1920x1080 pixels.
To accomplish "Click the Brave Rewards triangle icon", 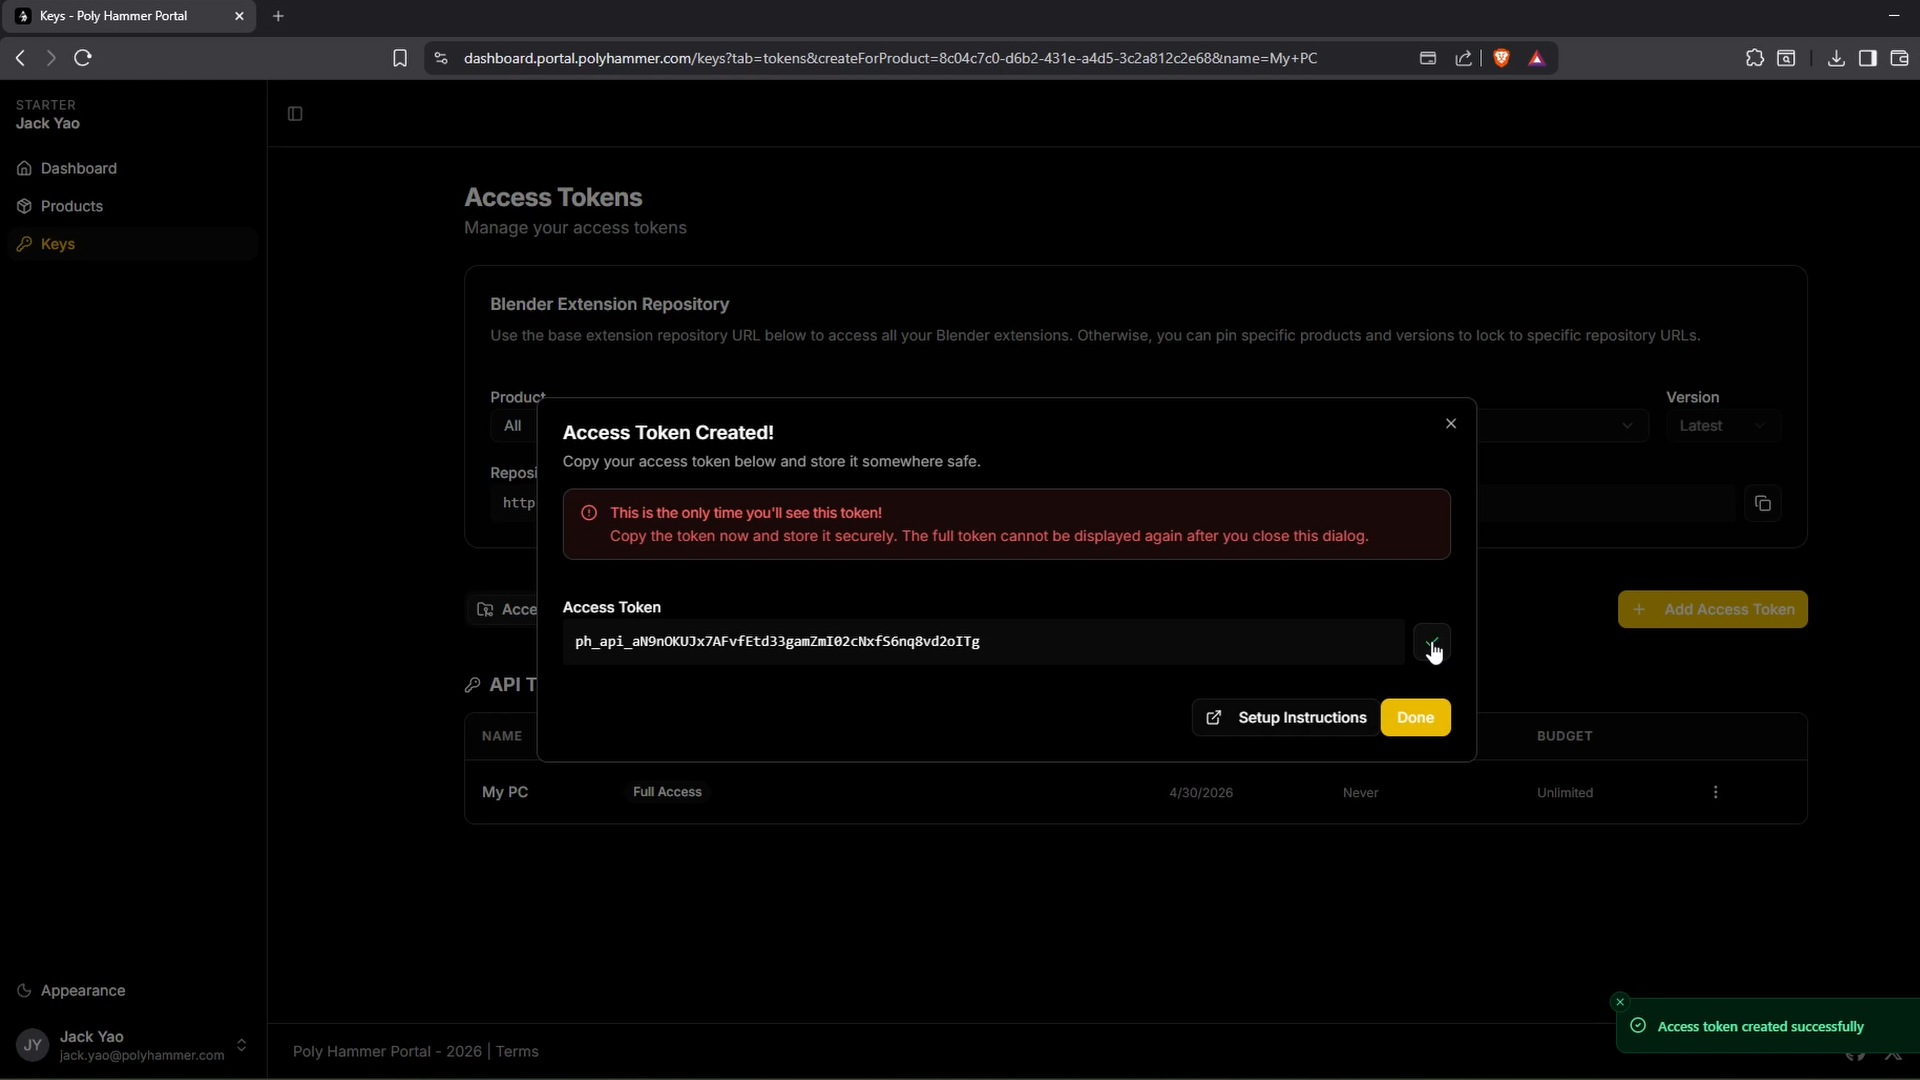I will pos(1537,58).
